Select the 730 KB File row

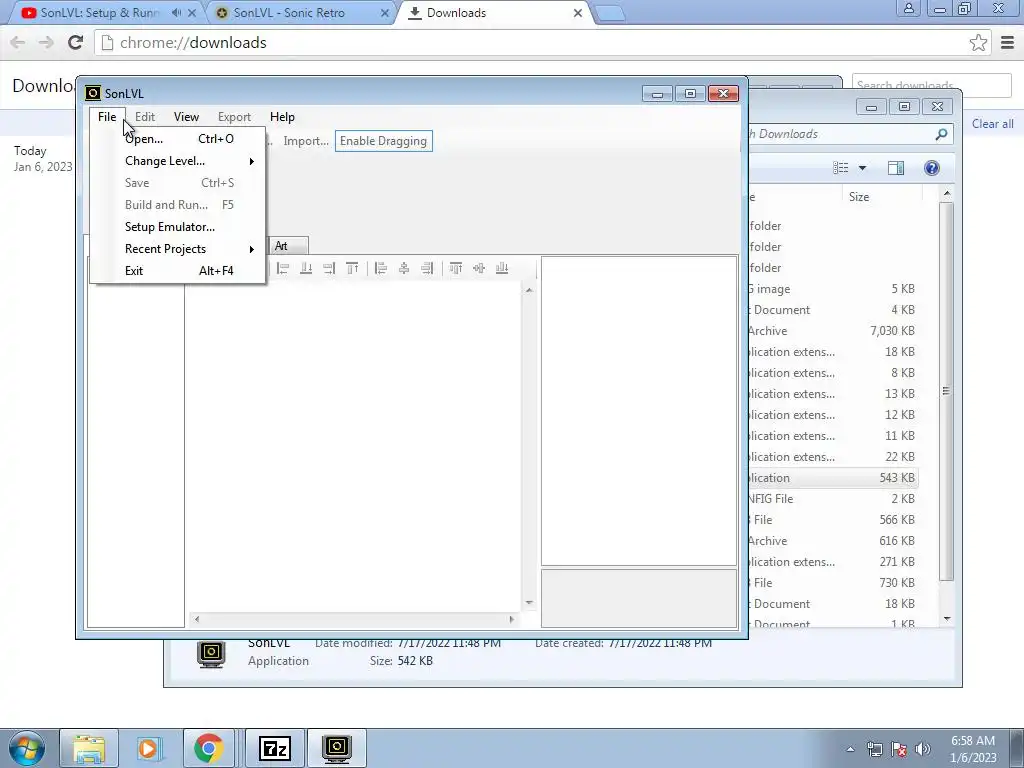tap(833, 583)
